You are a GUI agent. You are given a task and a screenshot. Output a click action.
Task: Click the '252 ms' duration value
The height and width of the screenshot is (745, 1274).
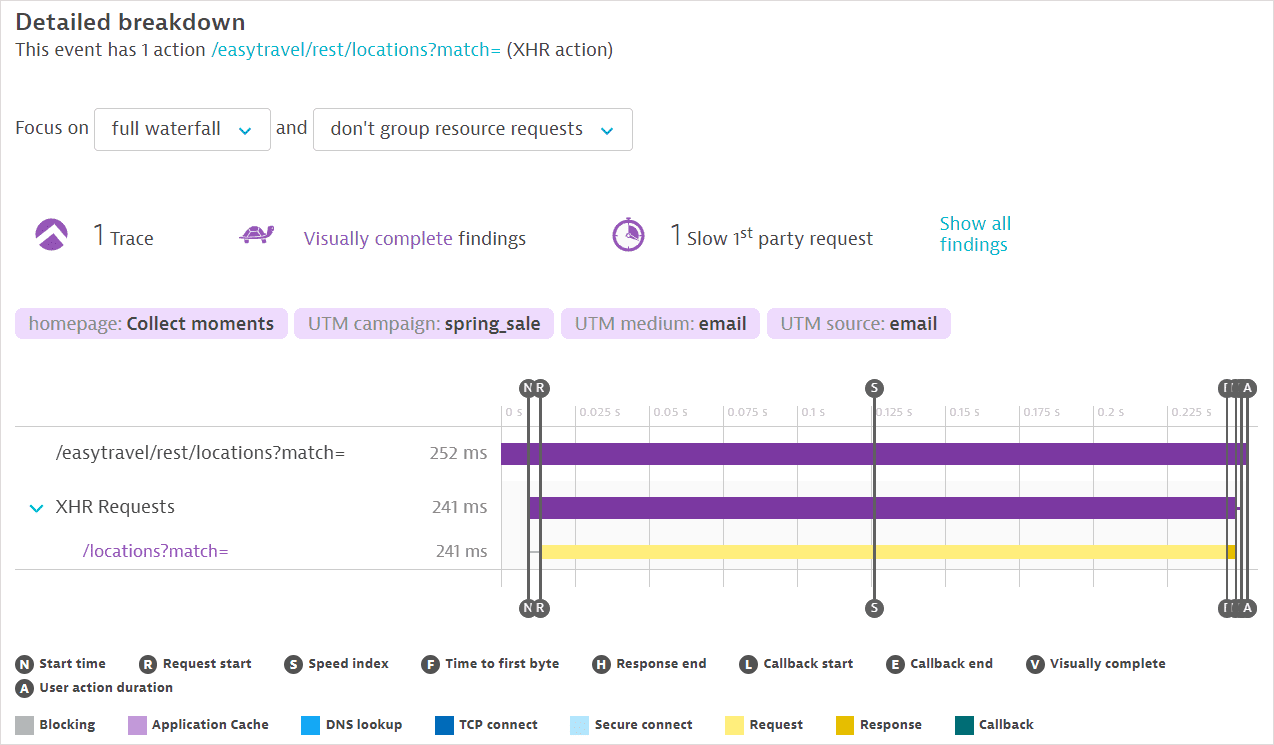pyautogui.click(x=458, y=454)
